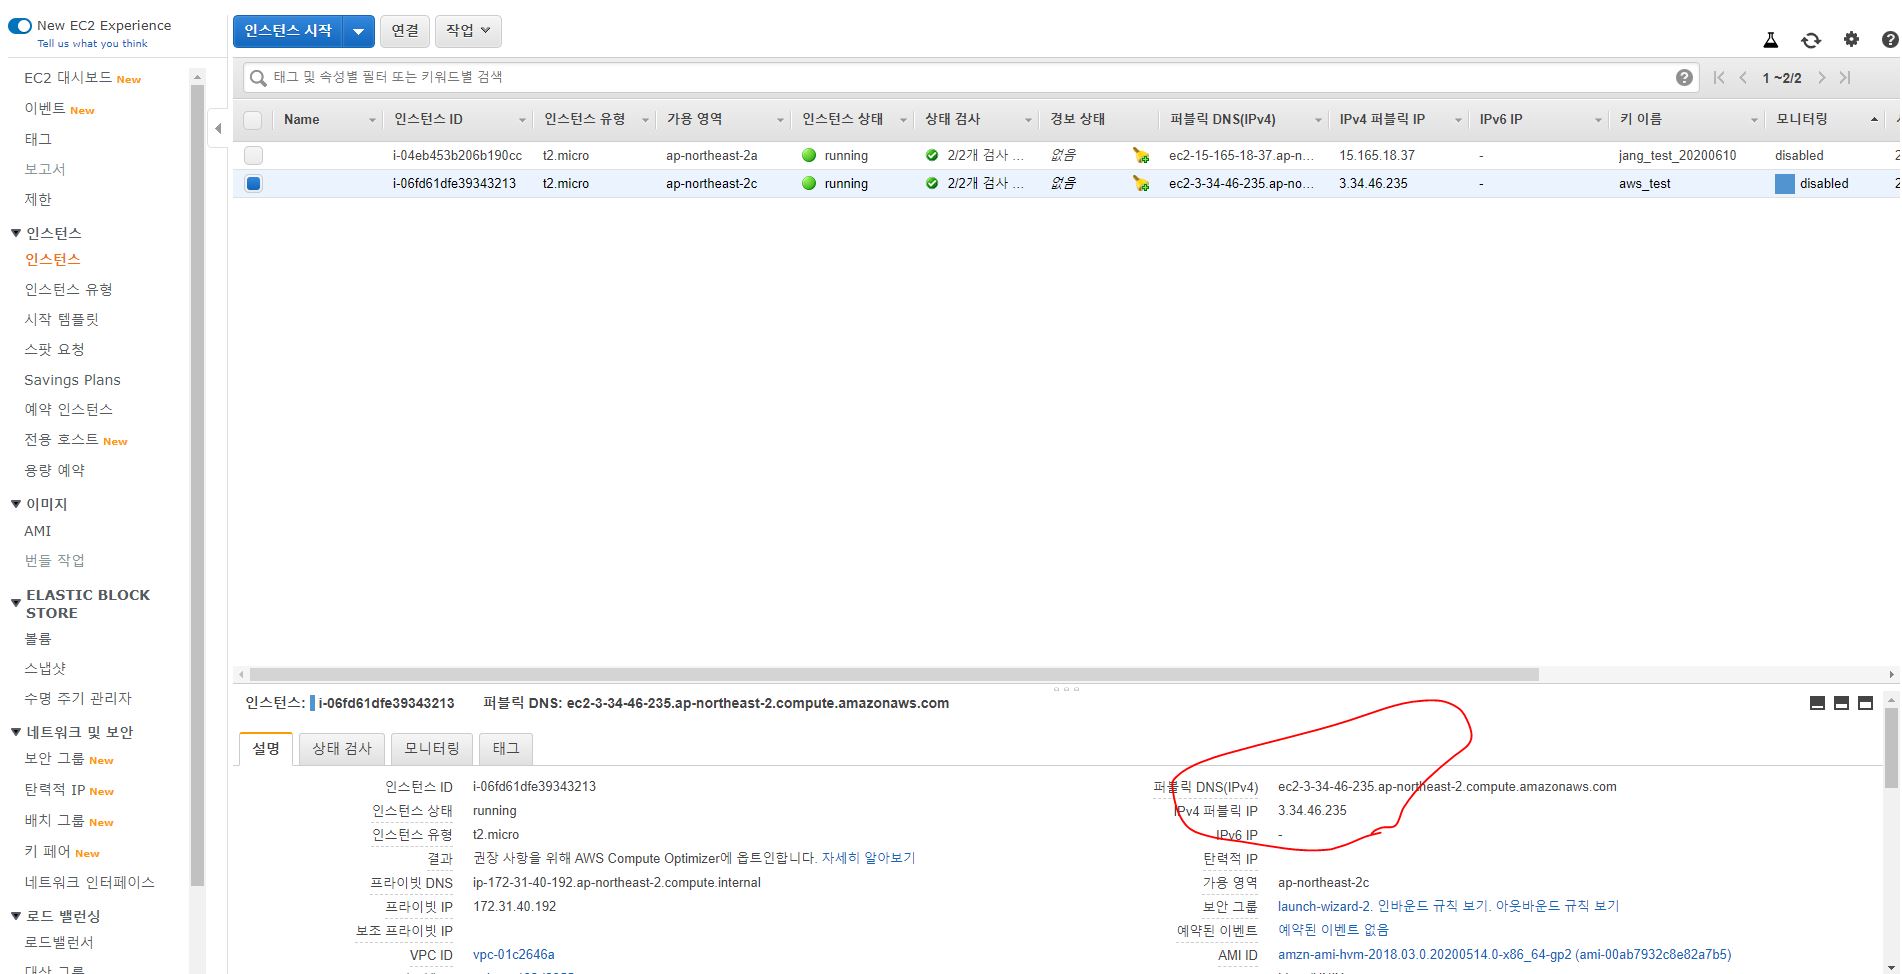Switch to the 설명 tab

pyautogui.click(x=266, y=748)
